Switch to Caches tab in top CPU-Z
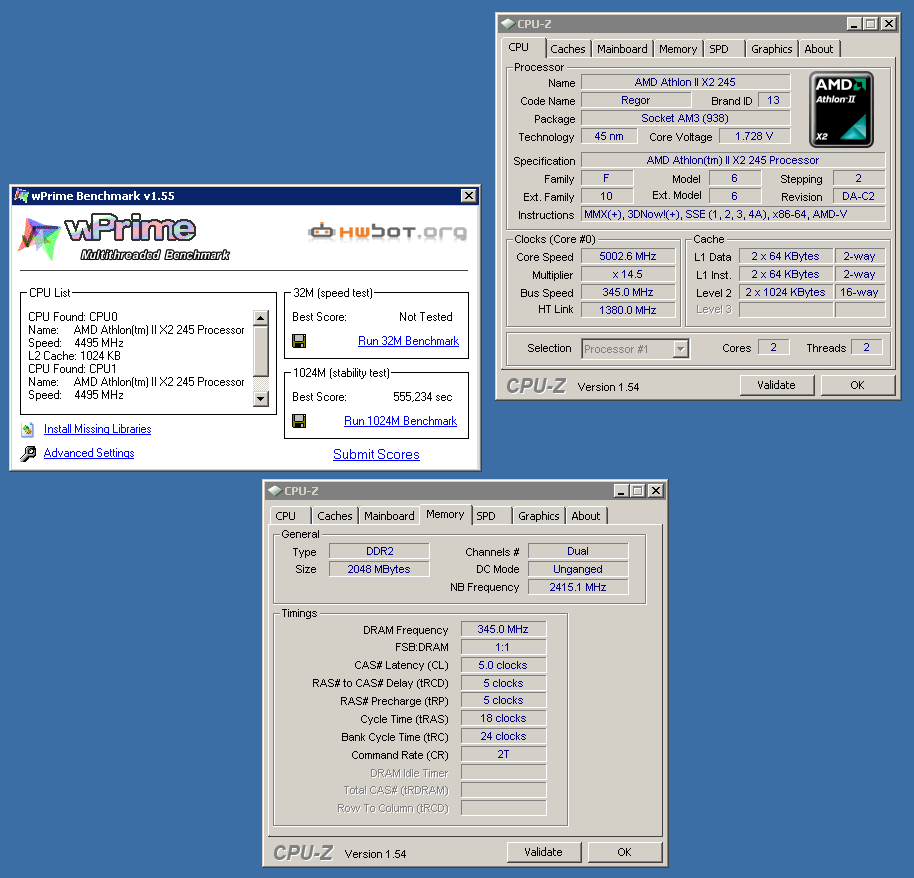The width and height of the screenshot is (914, 878). click(x=567, y=49)
